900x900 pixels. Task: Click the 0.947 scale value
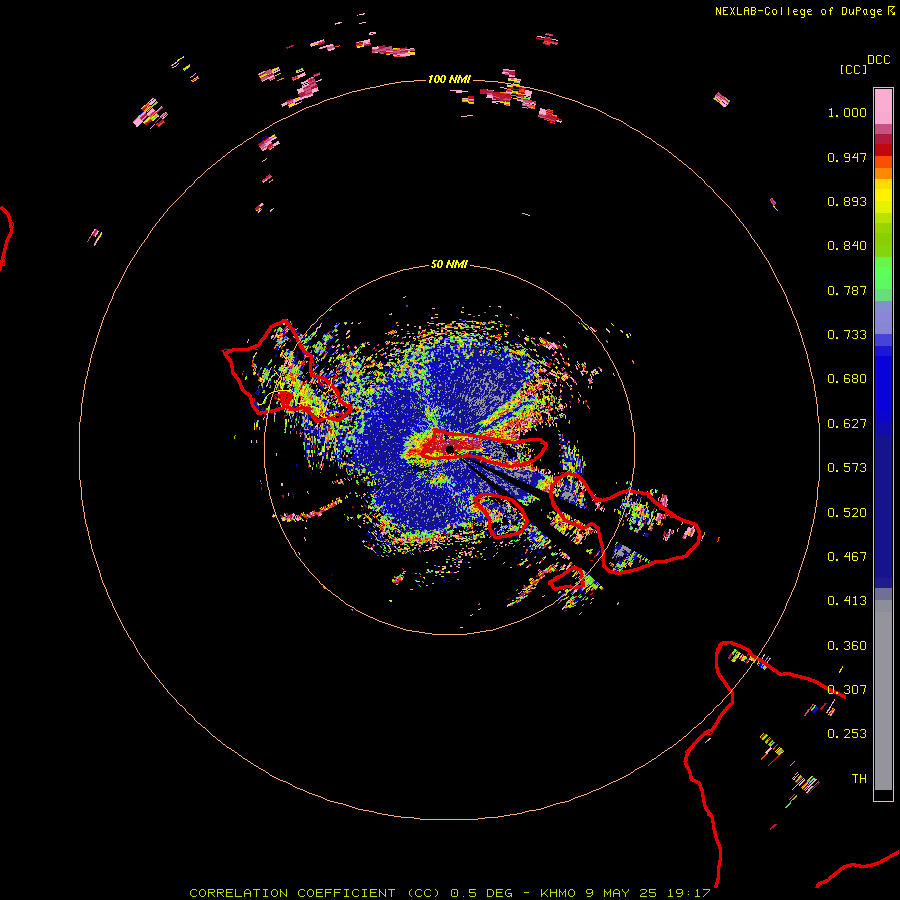tap(847, 157)
